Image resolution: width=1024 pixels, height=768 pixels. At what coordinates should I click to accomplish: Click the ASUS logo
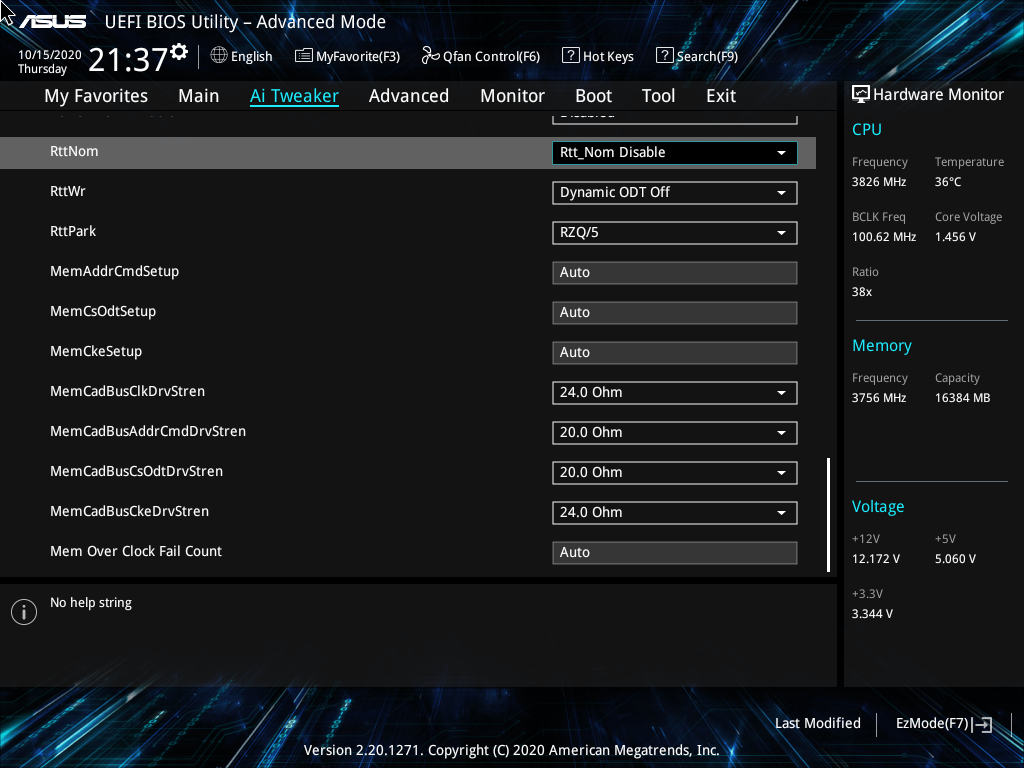[52, 22]
